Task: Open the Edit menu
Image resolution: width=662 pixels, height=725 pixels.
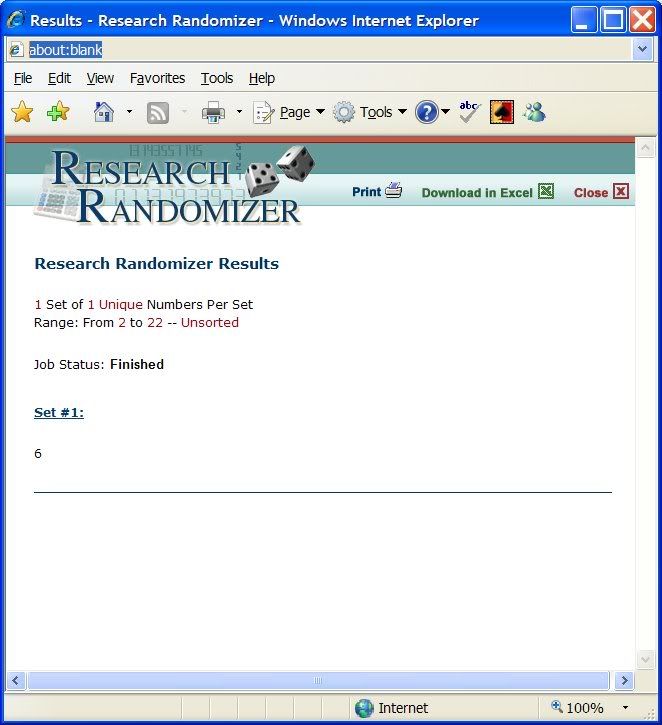Action: click(59, 78)
